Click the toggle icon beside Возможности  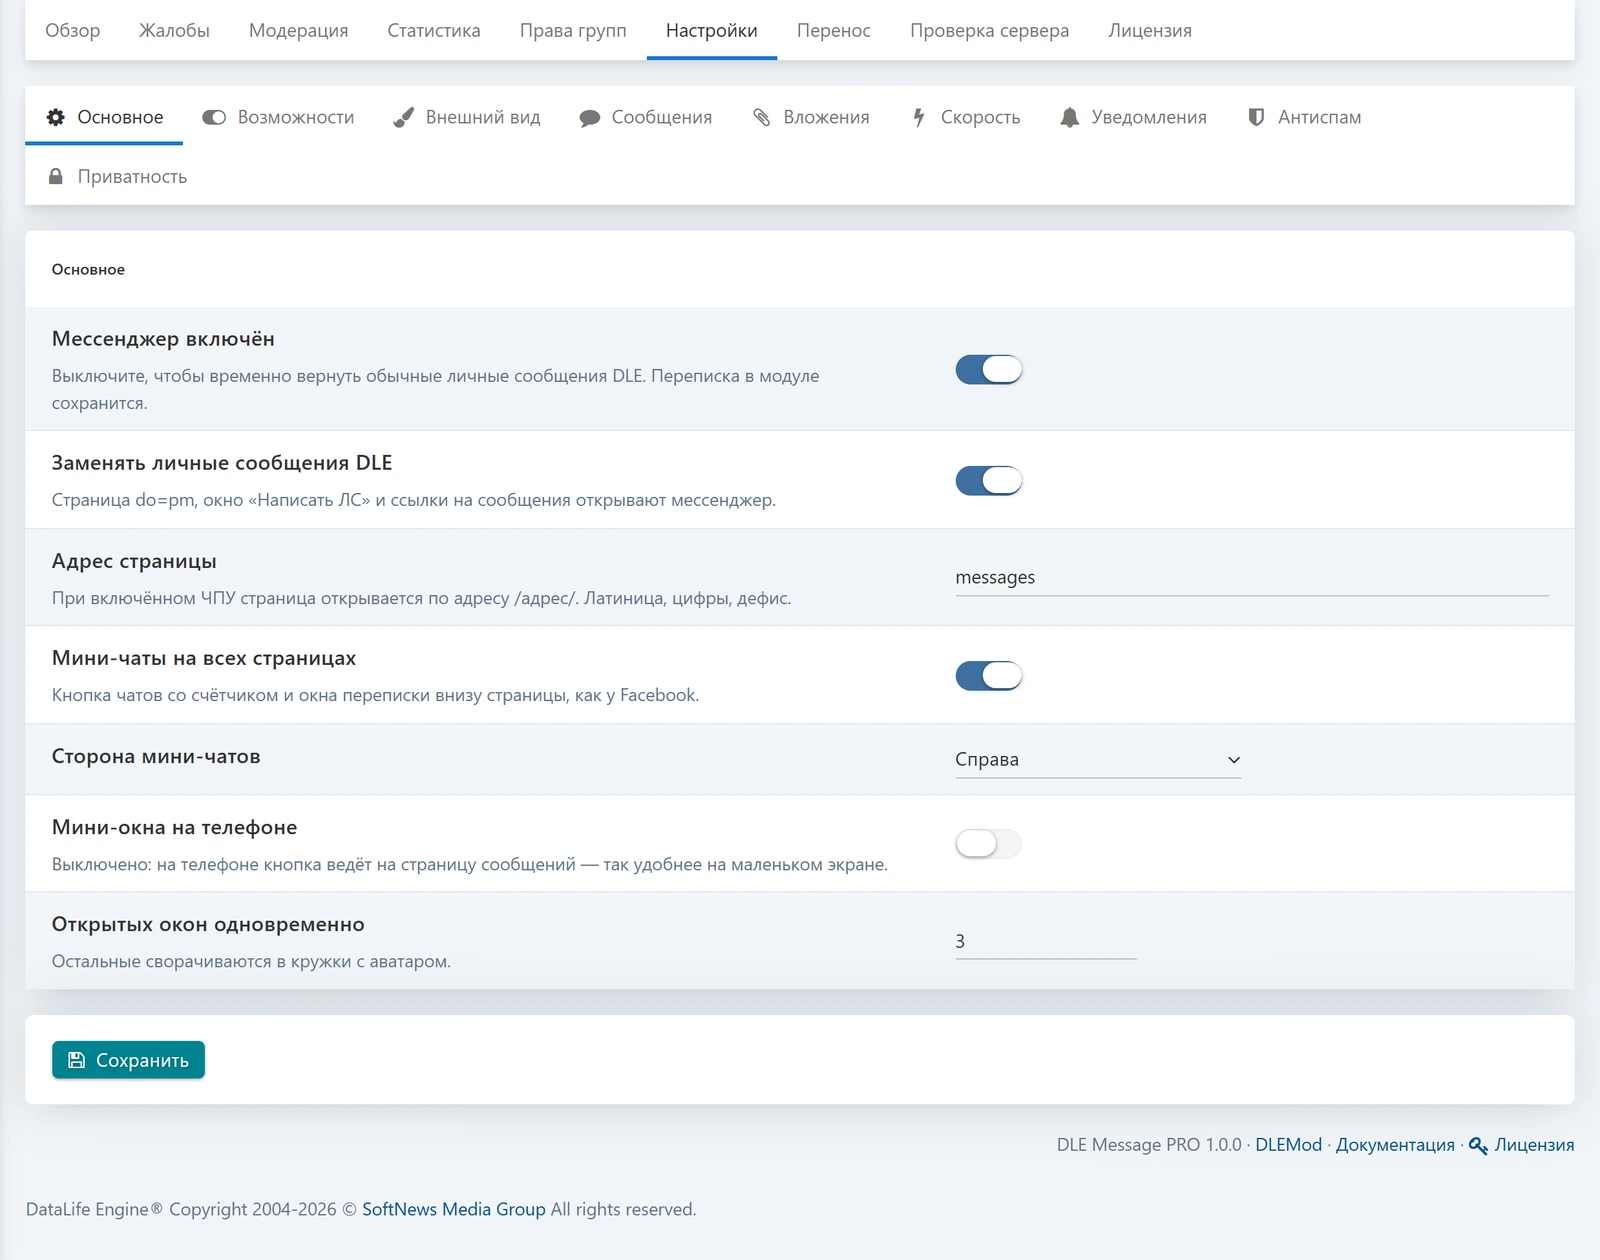214,117
